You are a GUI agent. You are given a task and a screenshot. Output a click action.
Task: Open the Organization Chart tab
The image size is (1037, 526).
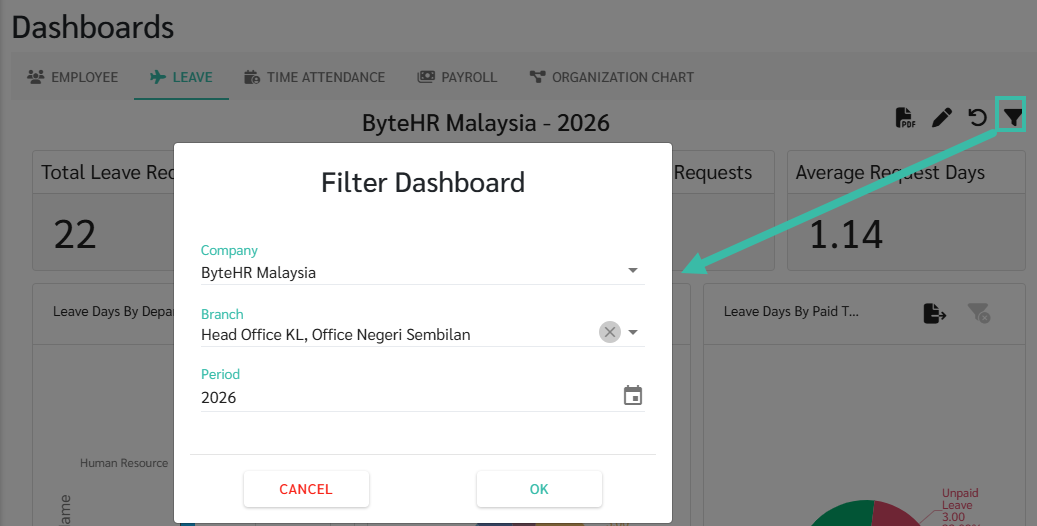(x=612, y=77)
